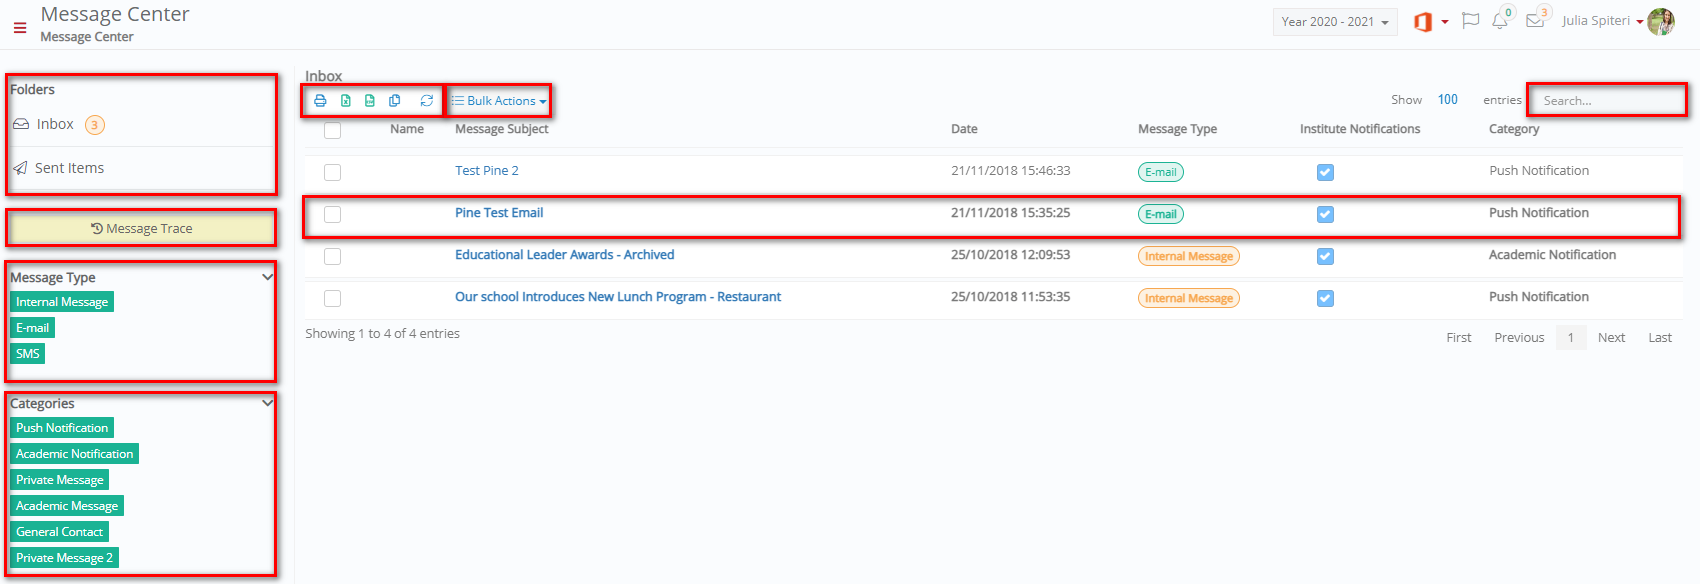Select the checkbox for Test Pine 2
The width and height of the screenshot is (1700, 584).
click(x=333, y=173)
